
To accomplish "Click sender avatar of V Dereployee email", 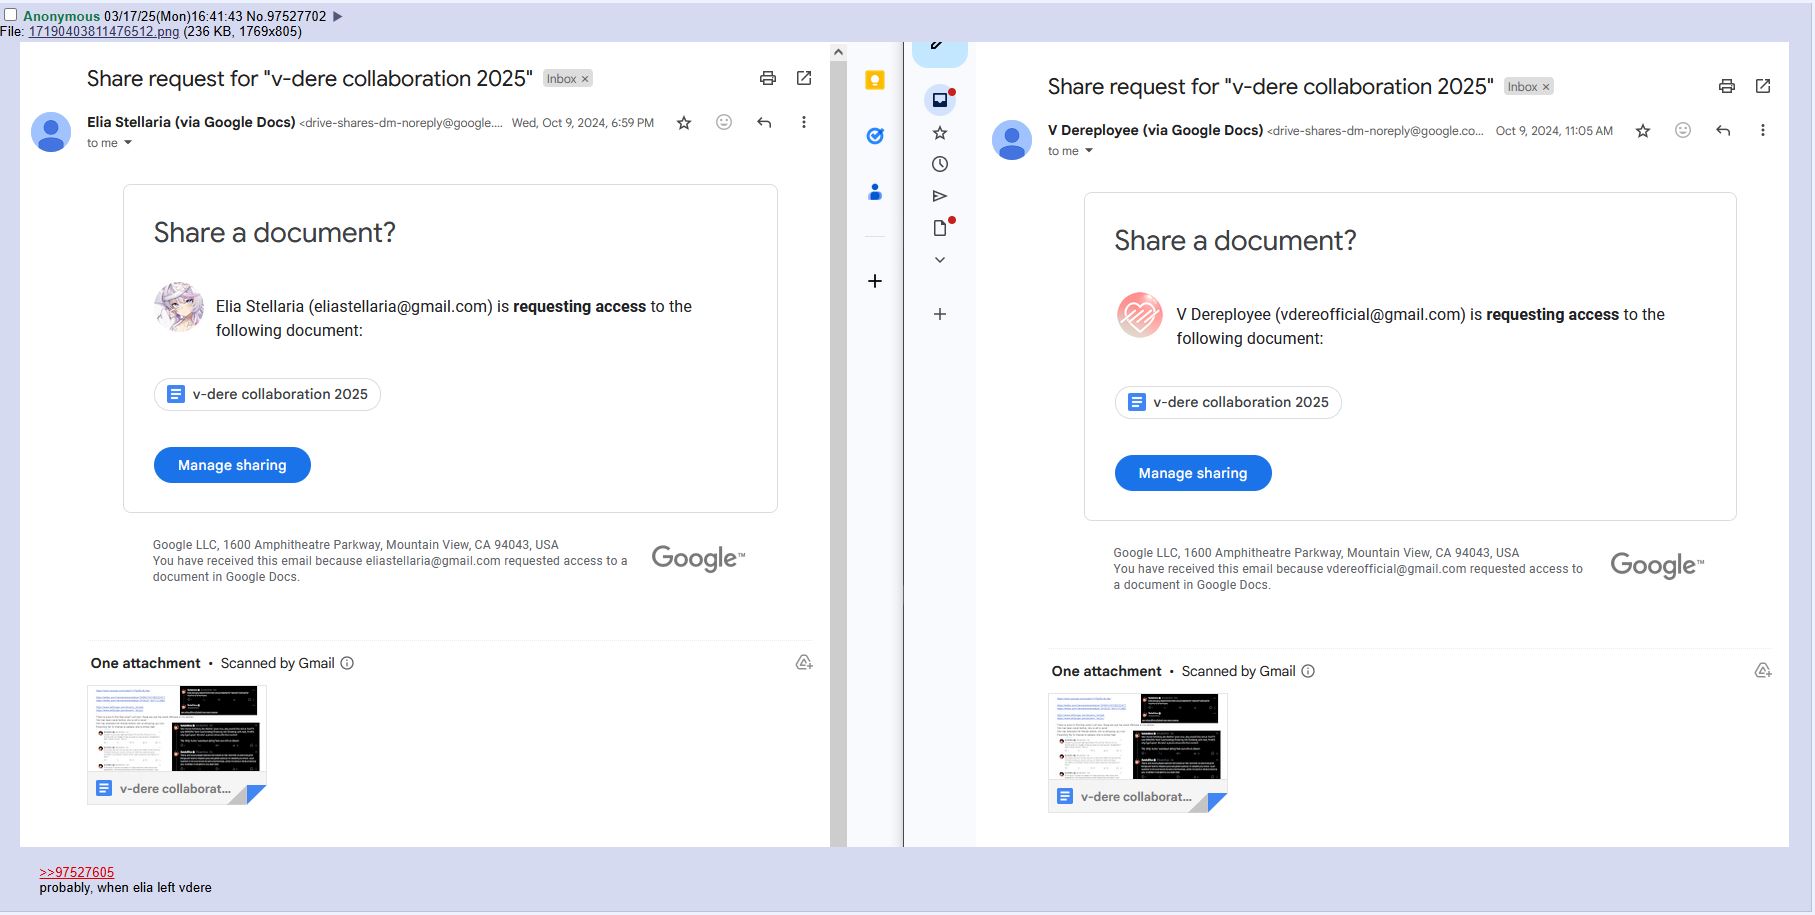I will 1012,140.
